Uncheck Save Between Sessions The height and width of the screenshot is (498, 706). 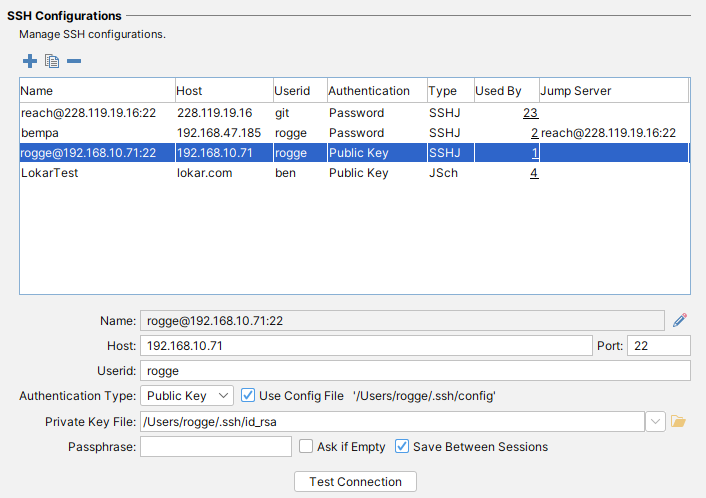pos(403,447)
